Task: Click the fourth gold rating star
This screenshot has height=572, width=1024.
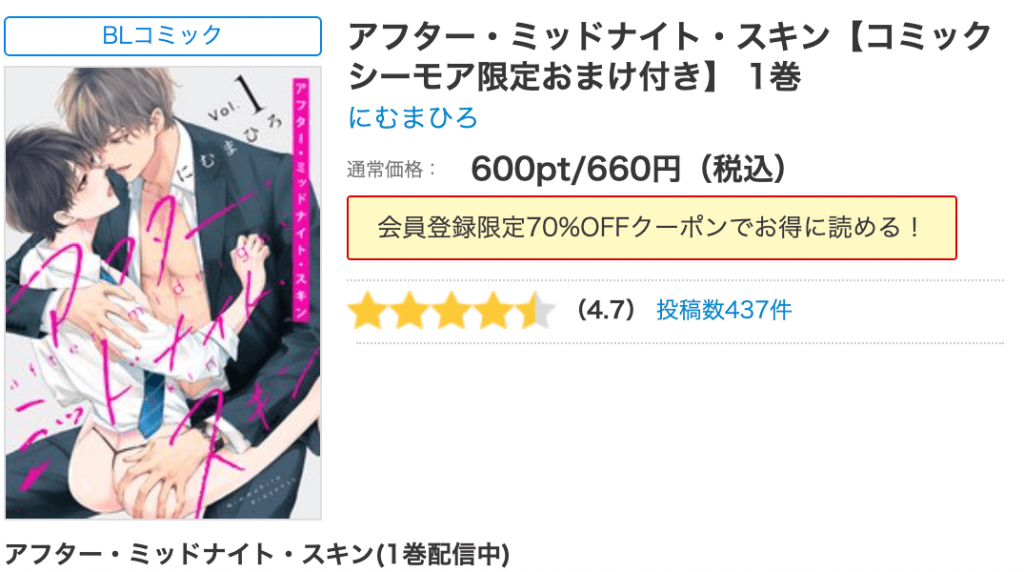Action: [x=493, y=311]
